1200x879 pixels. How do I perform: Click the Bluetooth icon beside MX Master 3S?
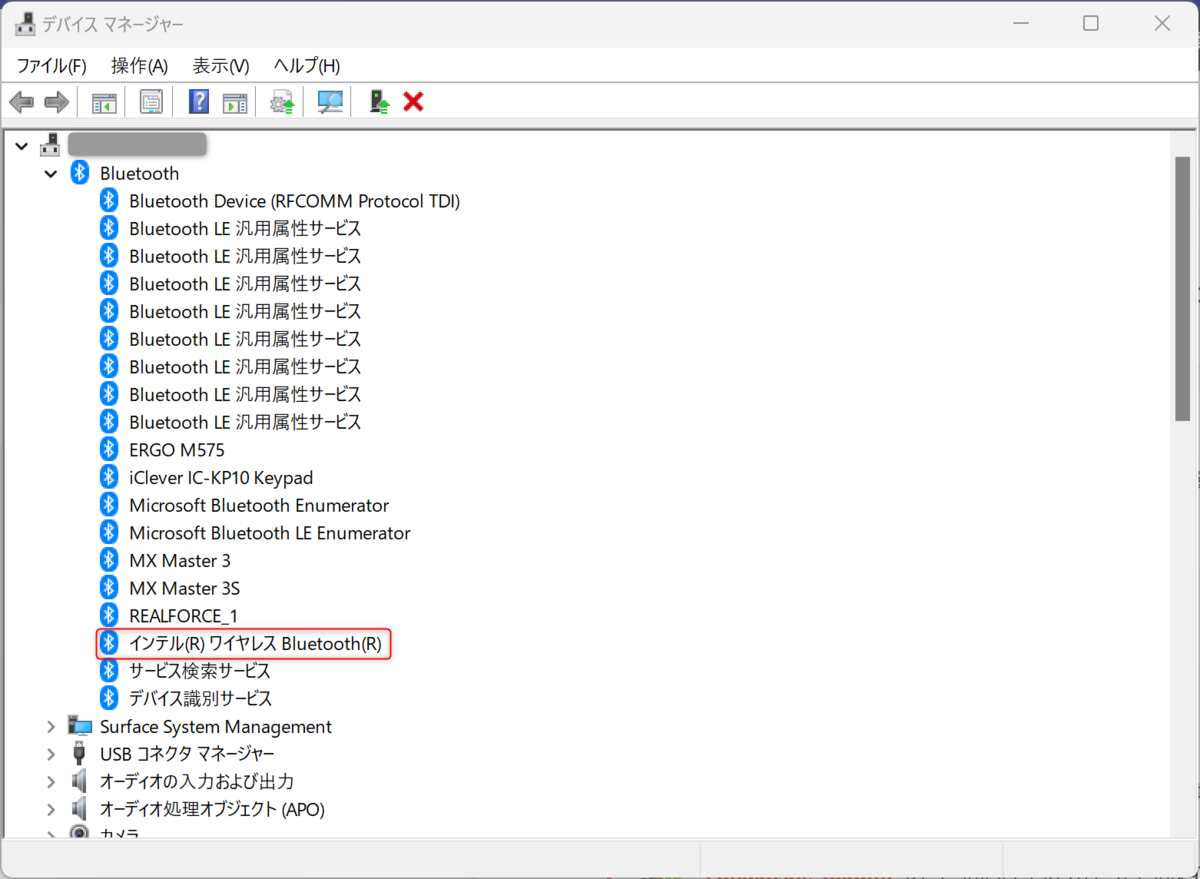(109, 588)
